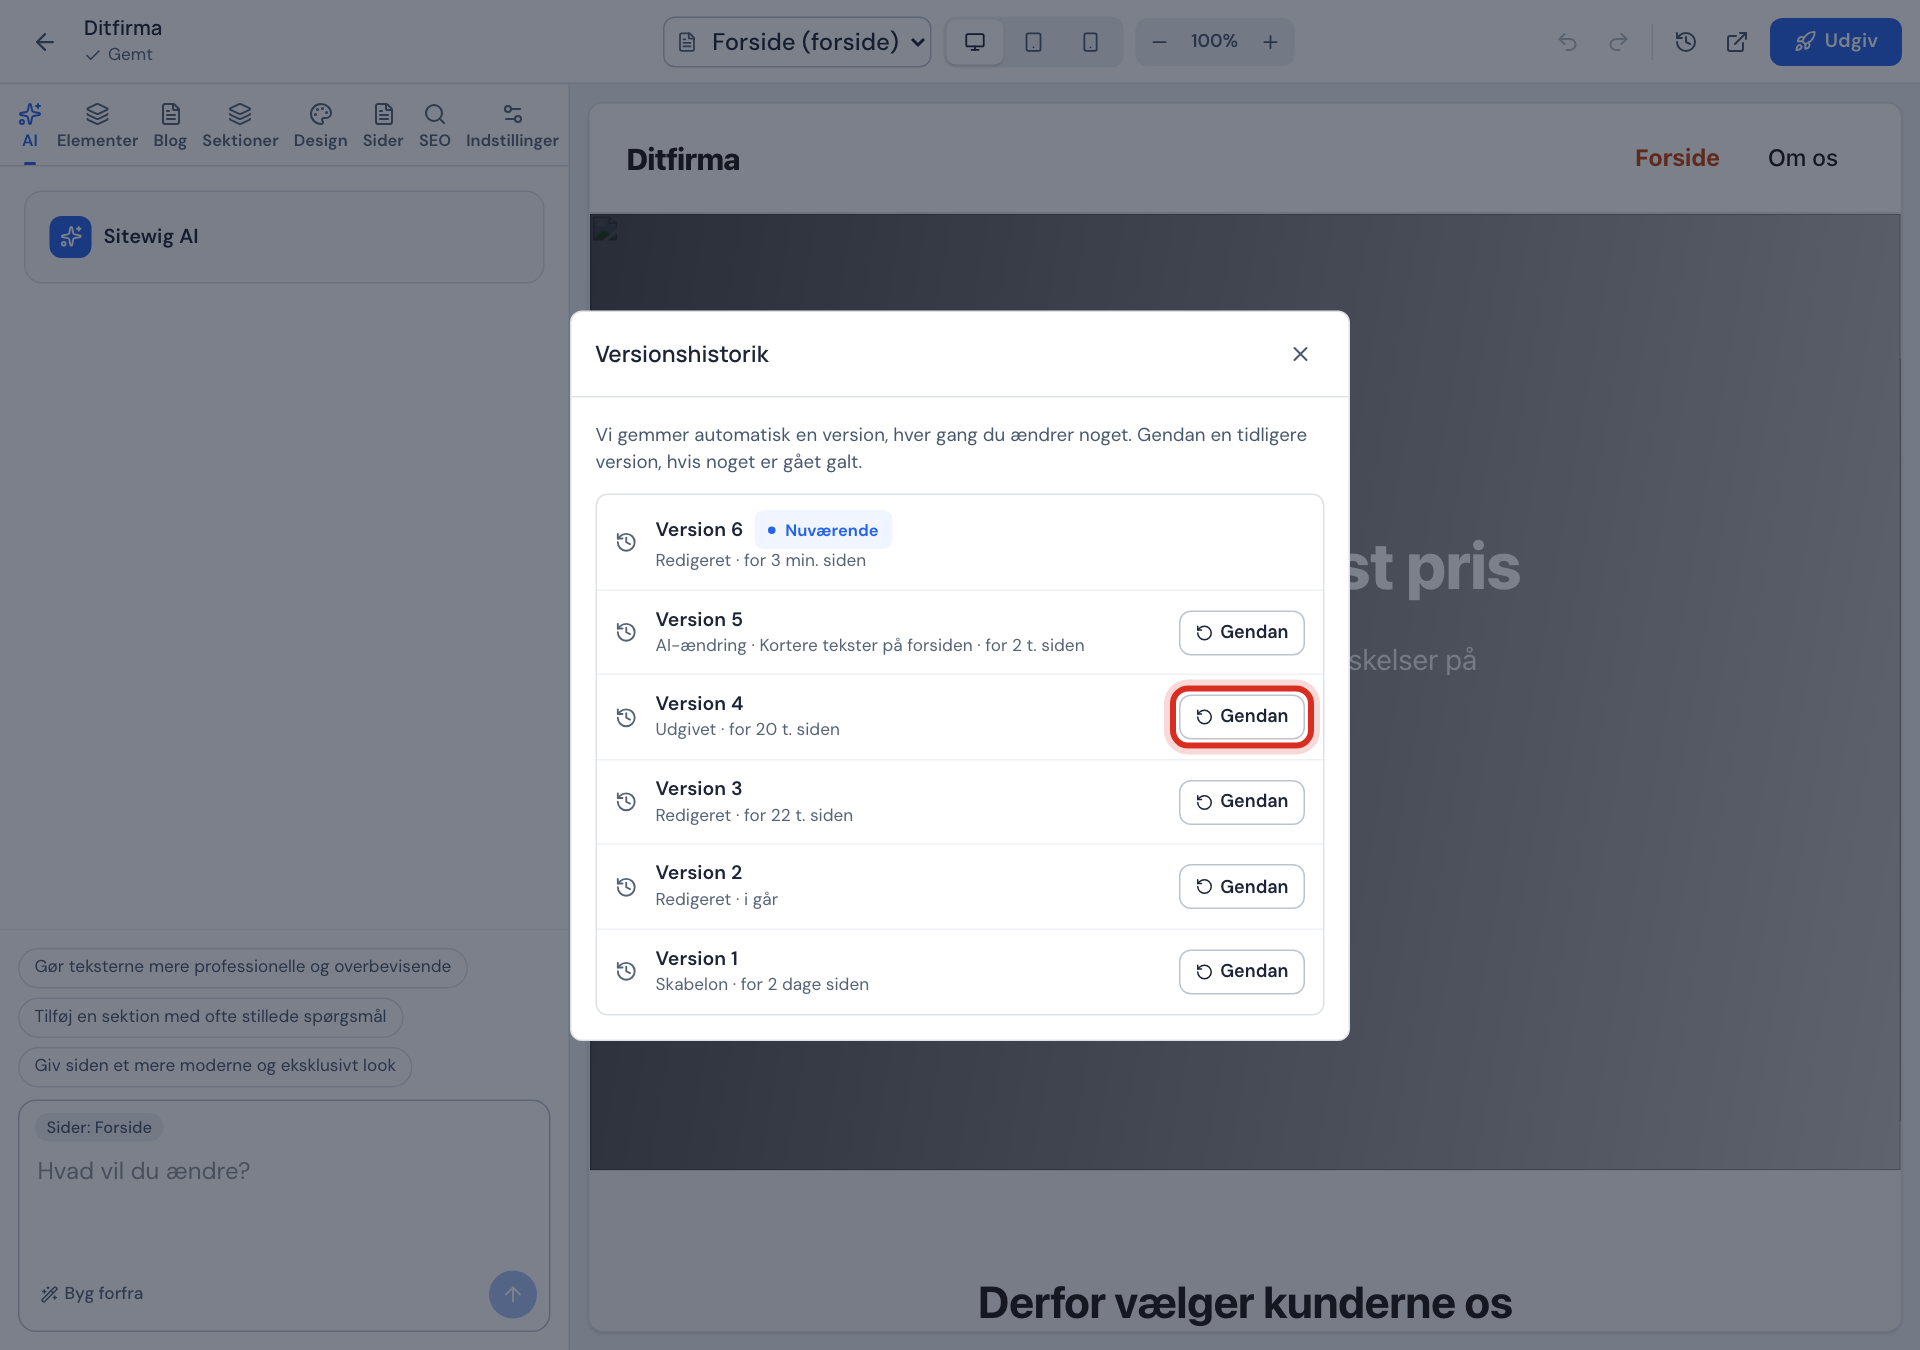
Task: Click the Om os nav link in preview
Action: [x=1802, y=159]
